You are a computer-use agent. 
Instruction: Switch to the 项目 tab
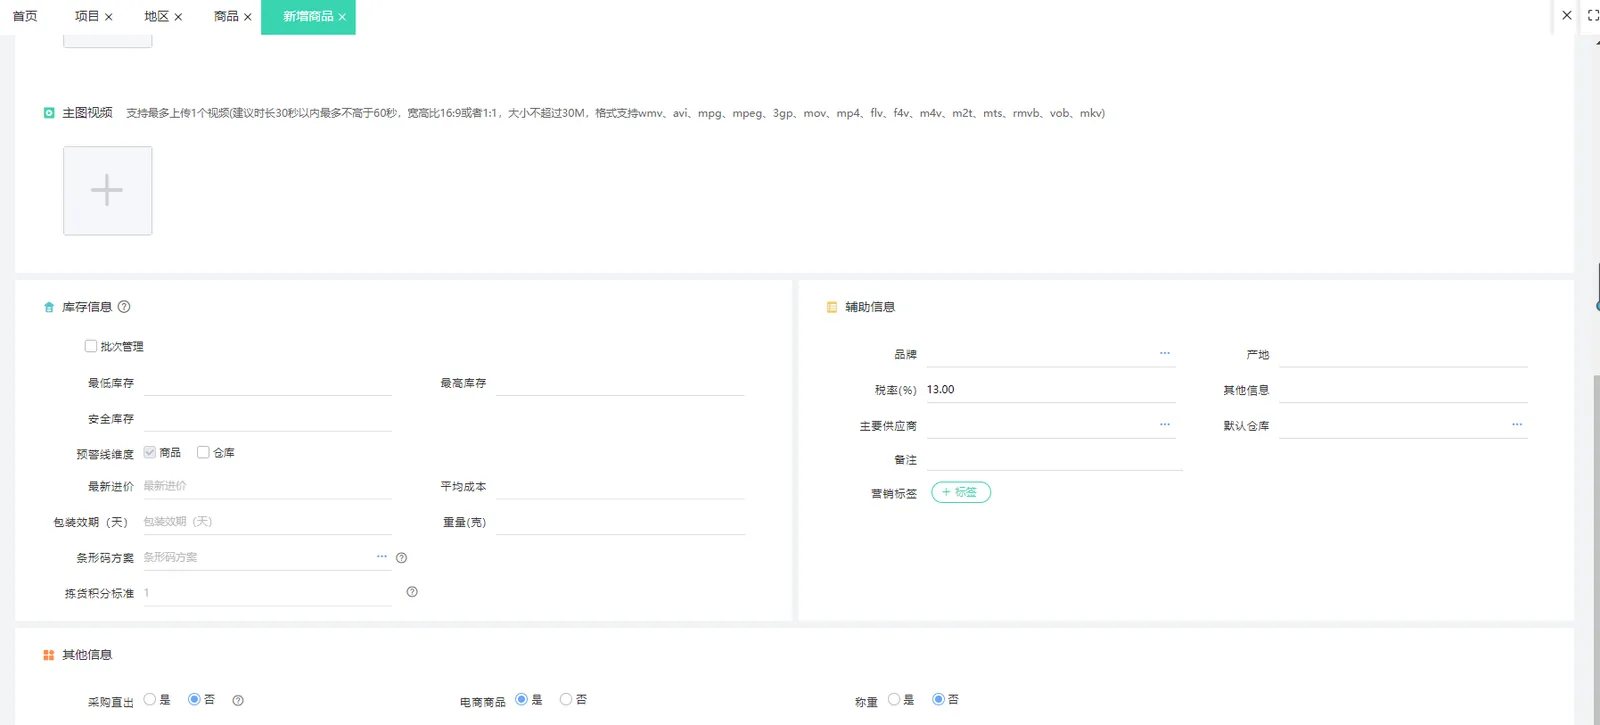[87, 16]
